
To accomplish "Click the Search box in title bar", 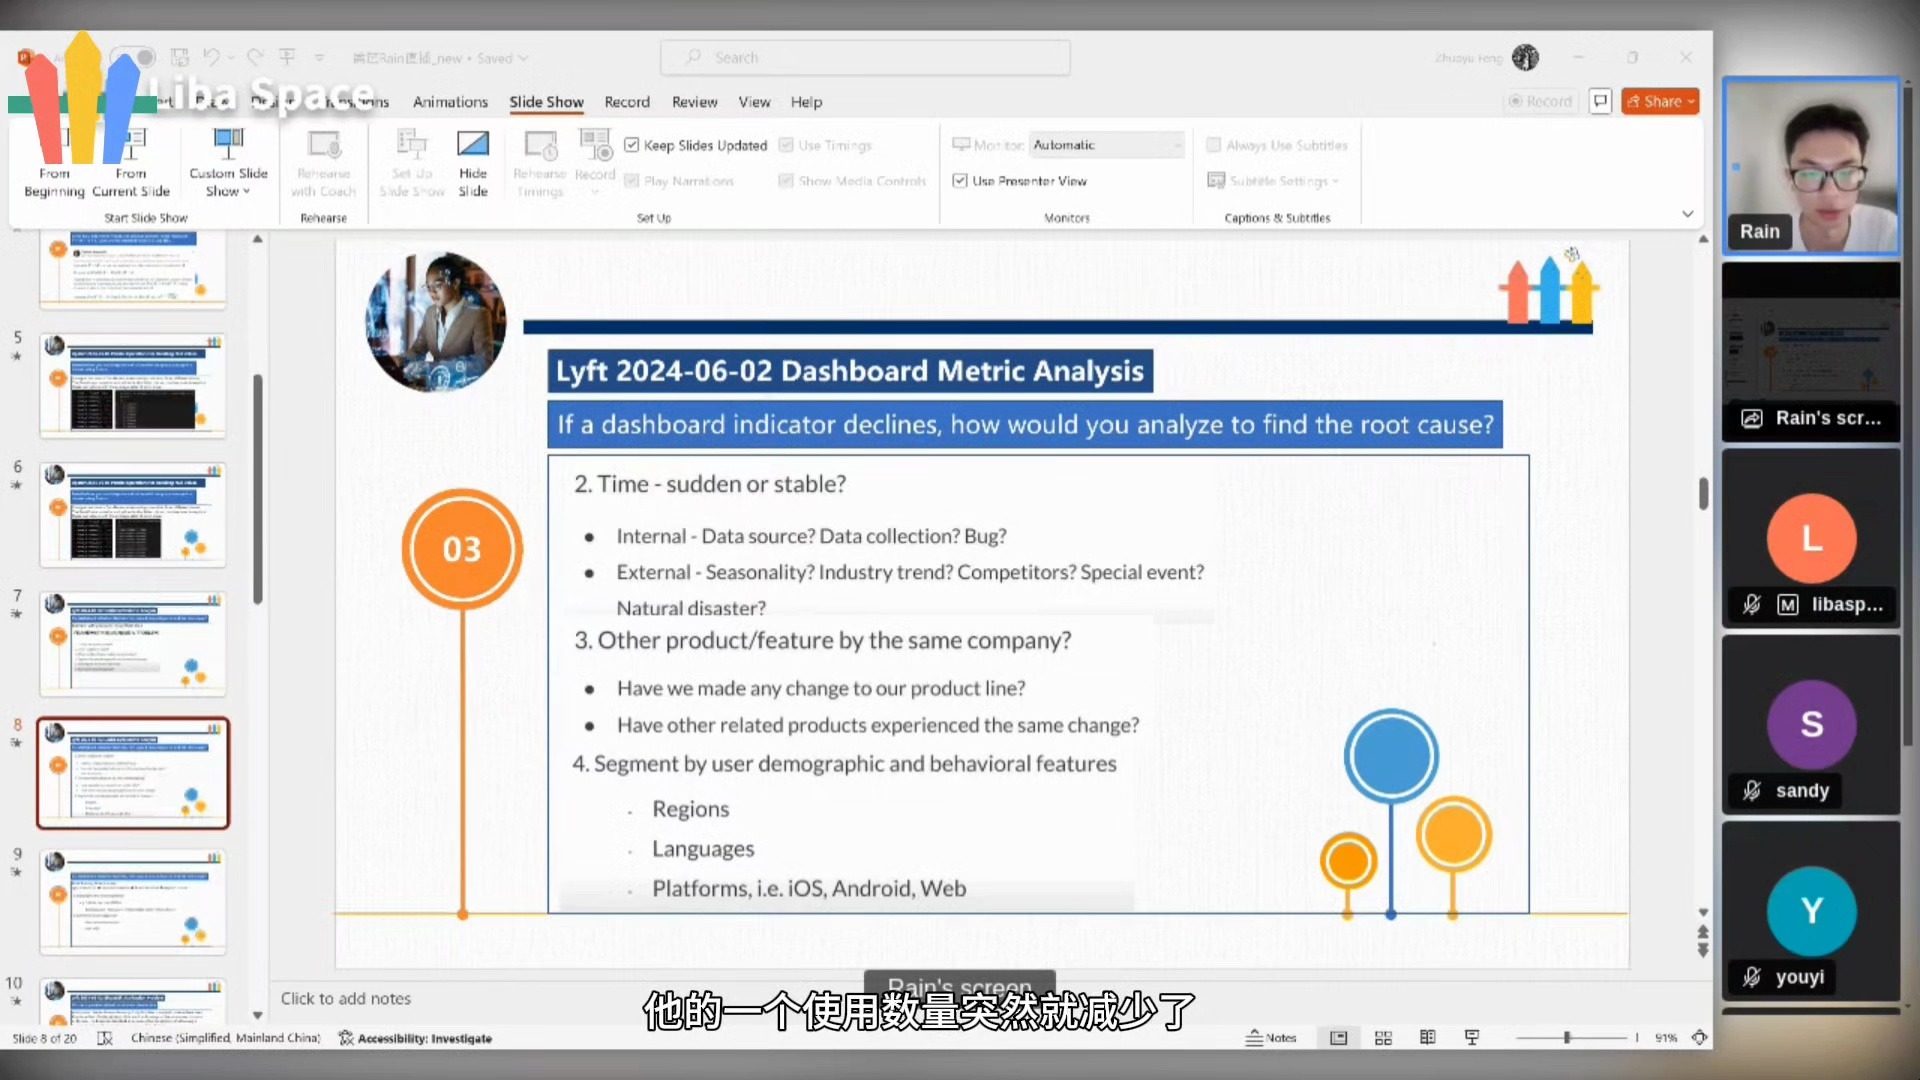I will tap(865, 58).
